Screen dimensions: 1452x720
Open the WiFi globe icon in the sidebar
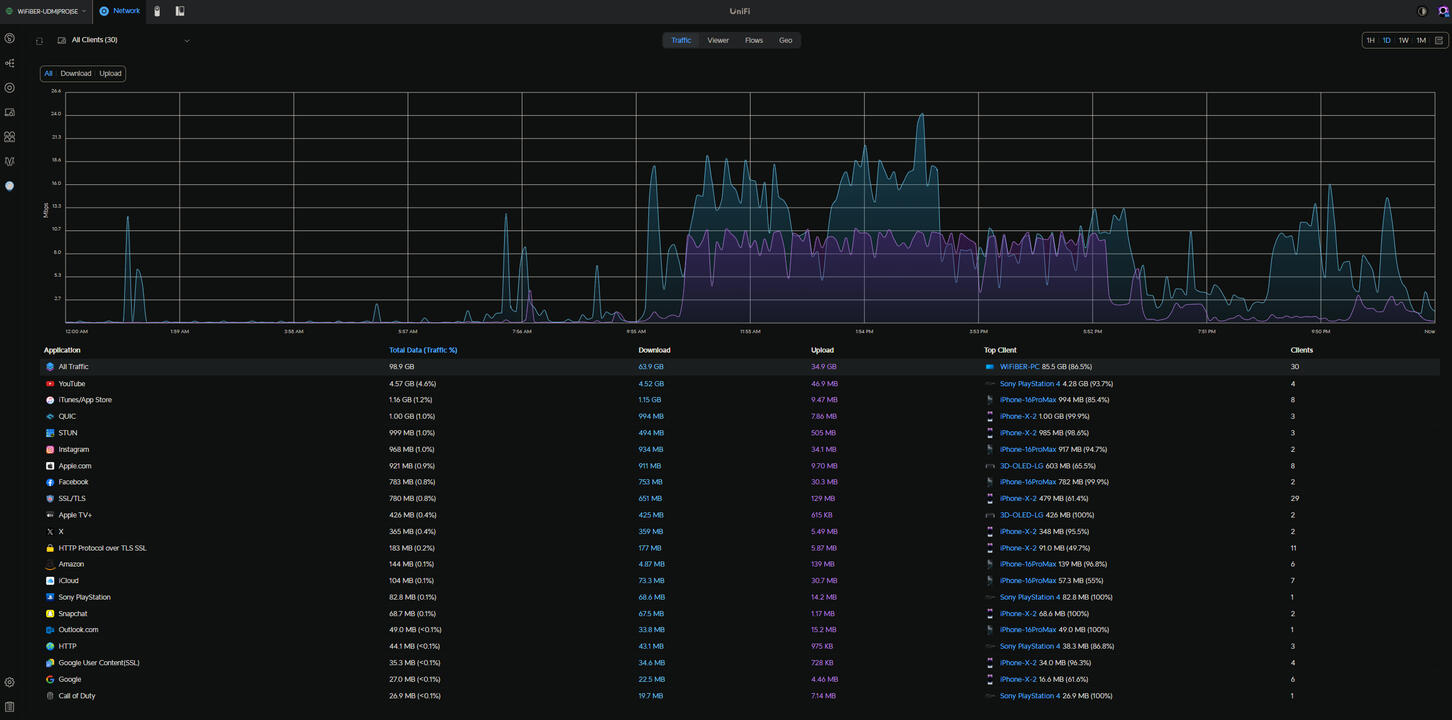[10, 185]
